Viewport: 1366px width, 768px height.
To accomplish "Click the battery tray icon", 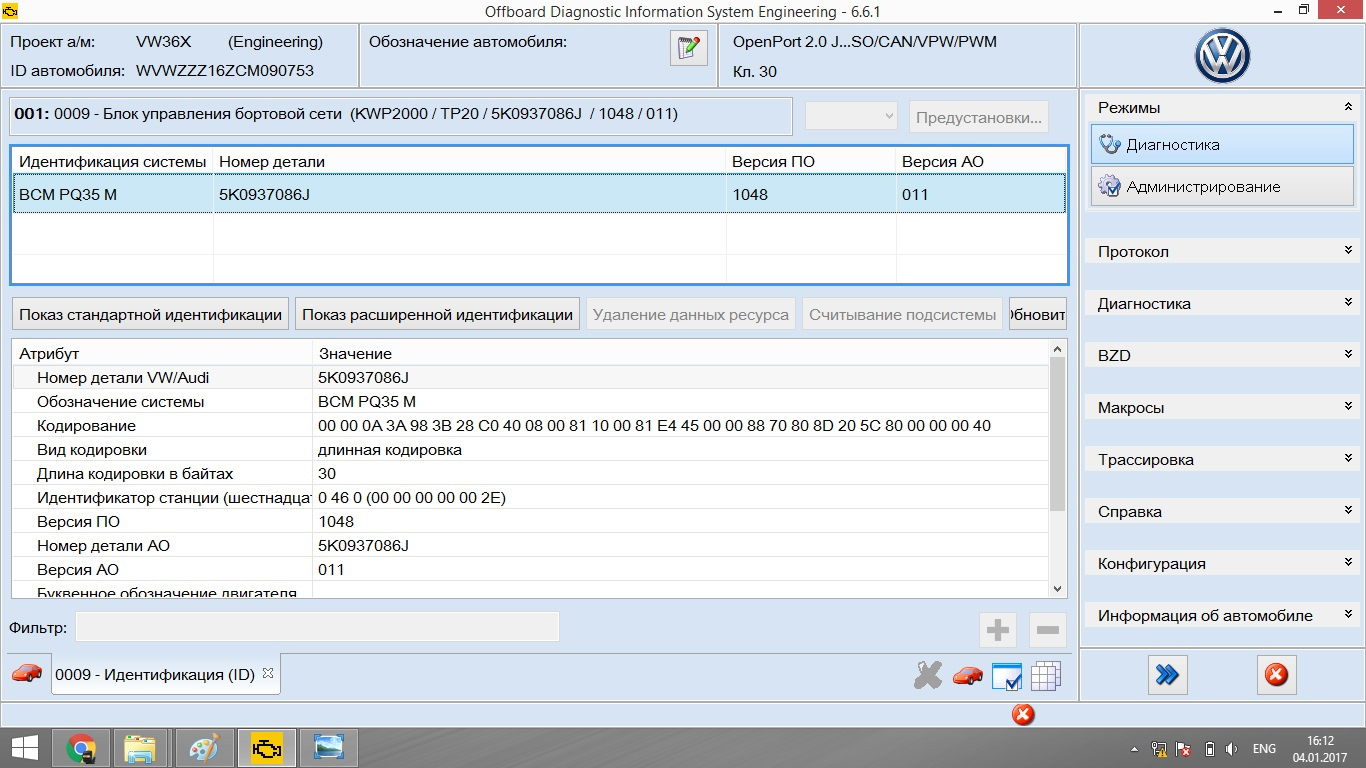I will [x=1209, y=748].
